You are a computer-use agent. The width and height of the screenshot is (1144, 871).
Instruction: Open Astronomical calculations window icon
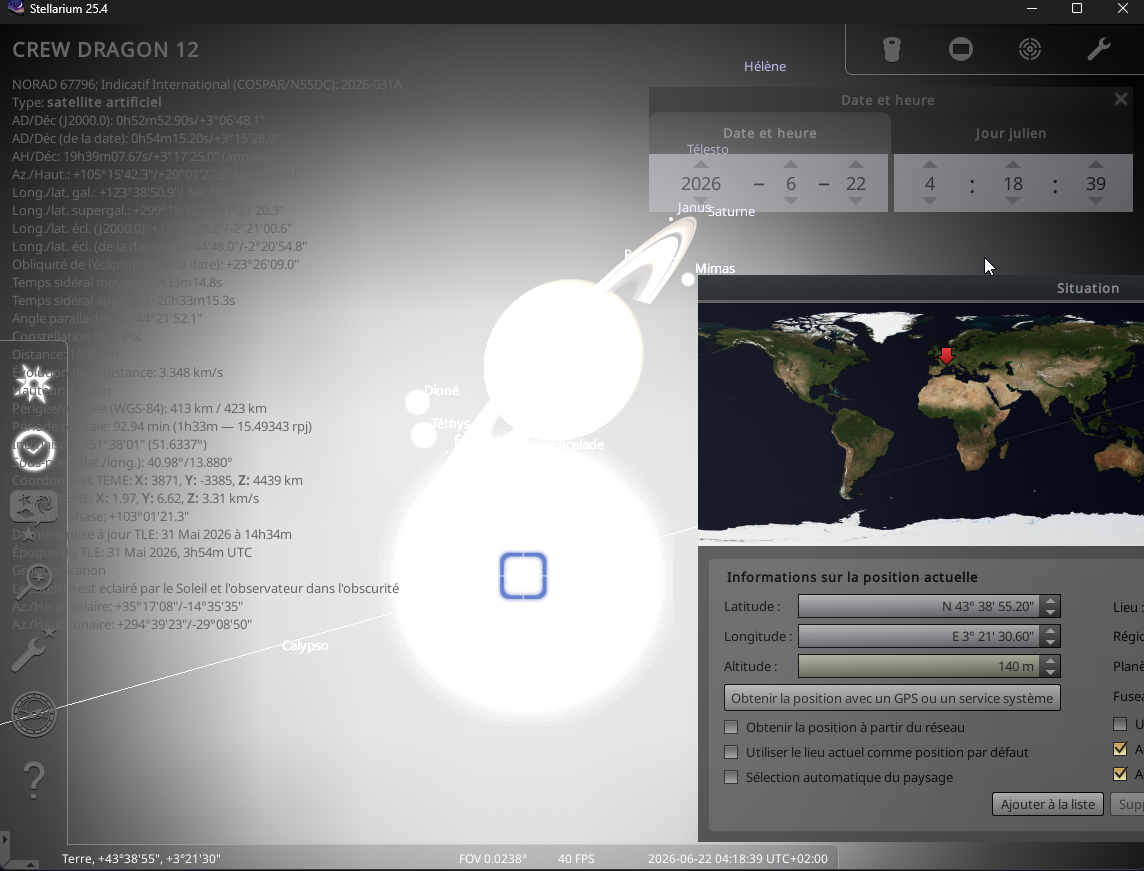click(34, 713)
